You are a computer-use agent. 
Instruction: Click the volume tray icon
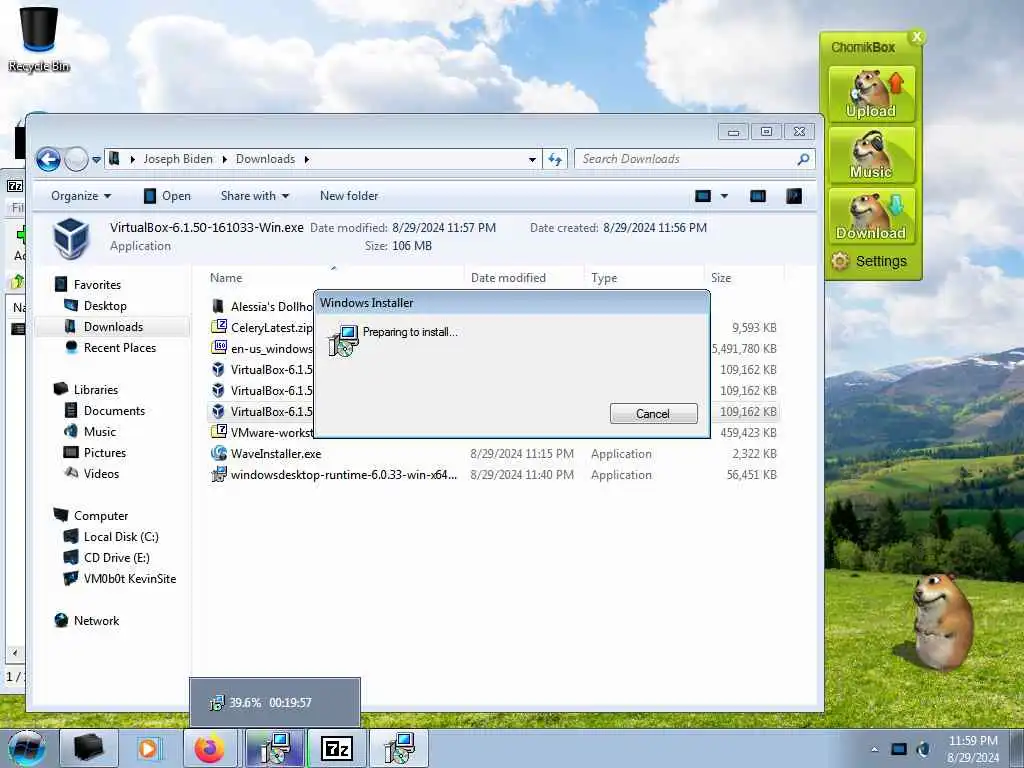(923, 749)
